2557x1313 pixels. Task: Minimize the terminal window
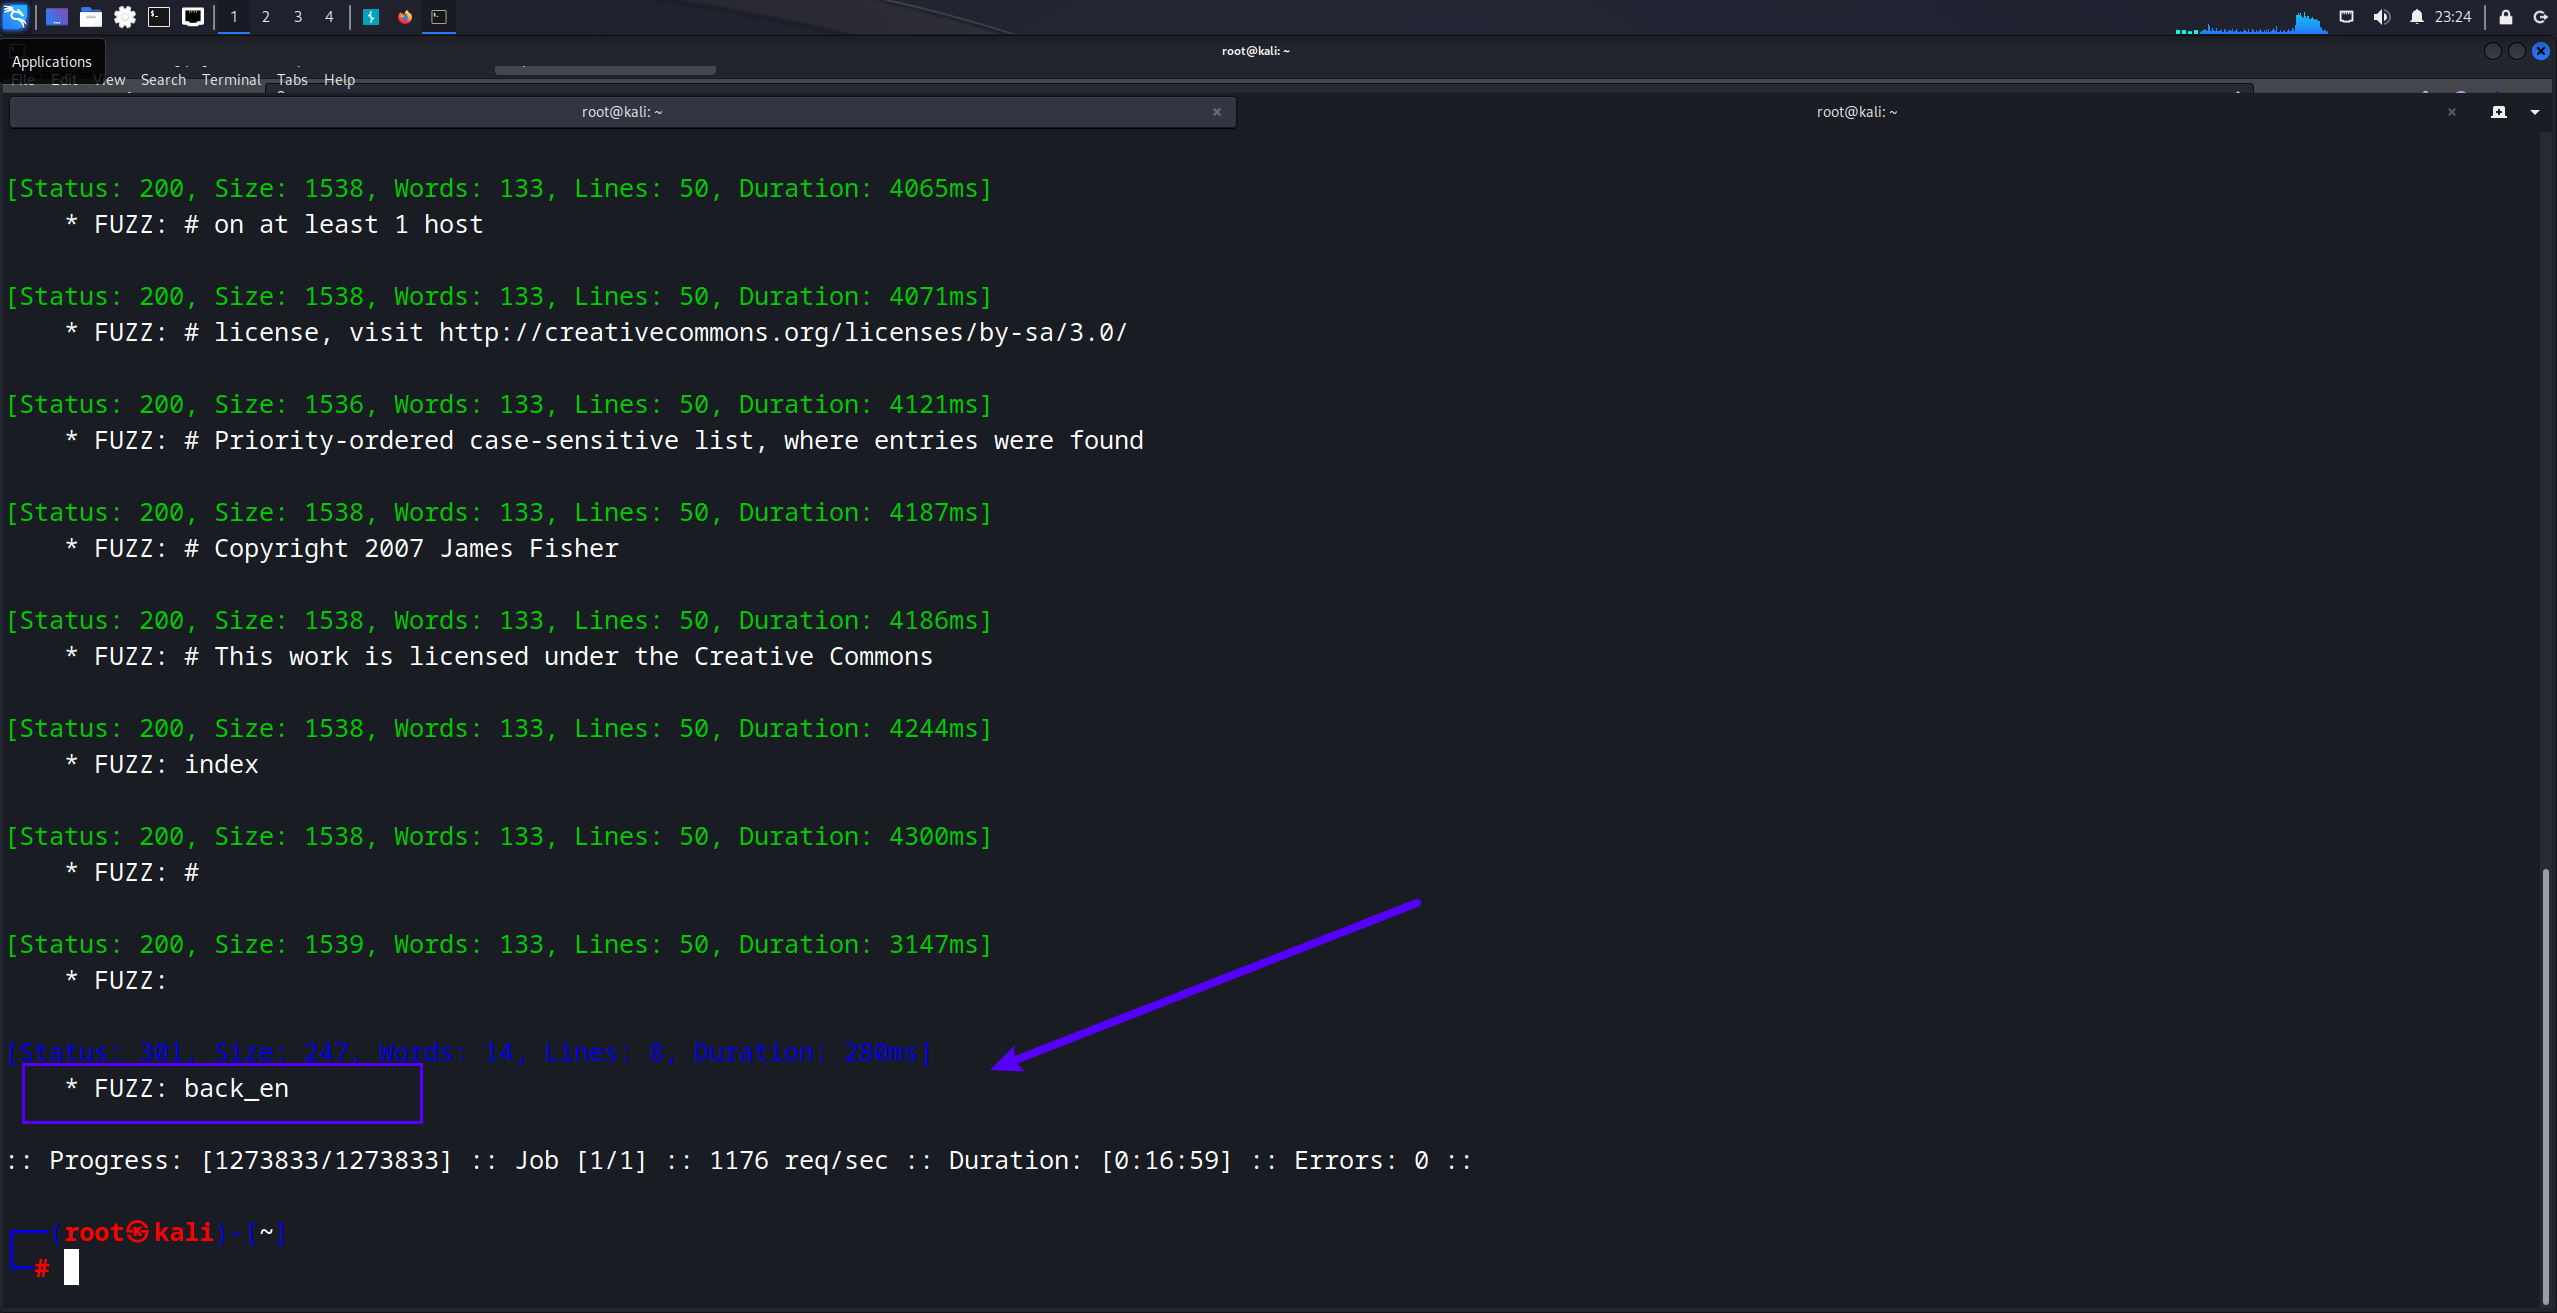pyautogui.click(x=2493, y=51)
